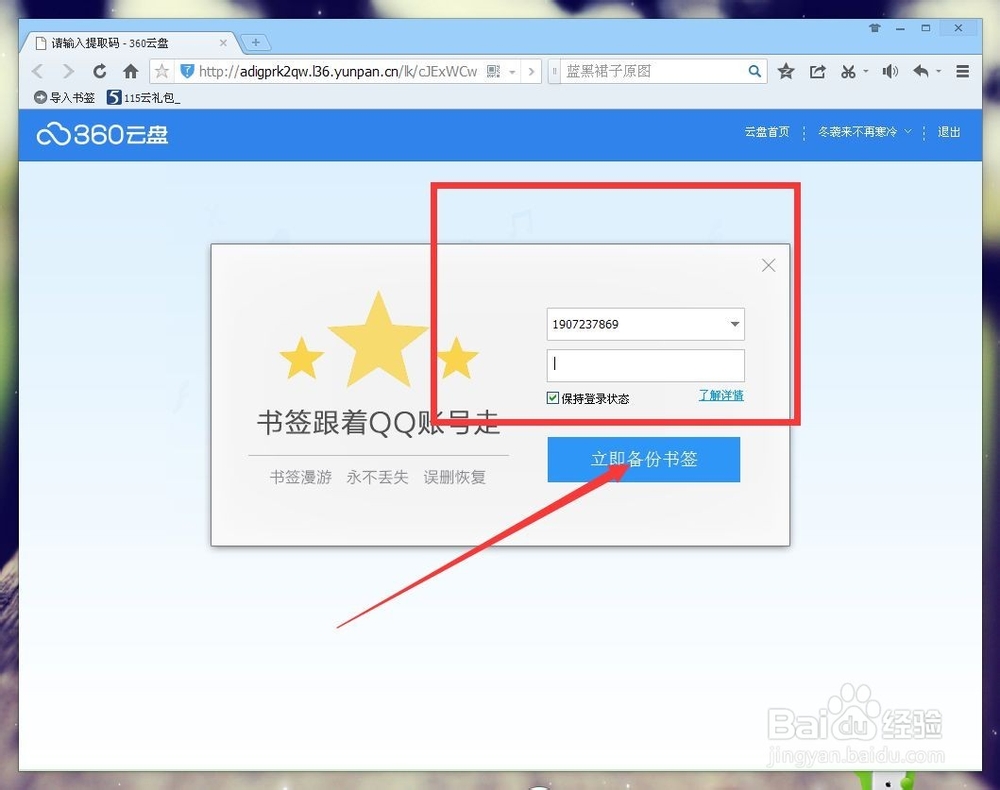The width and height of the screenshot is (1000, 790).
Task: Open the share icon next to the star
Action: pos(817,71)
